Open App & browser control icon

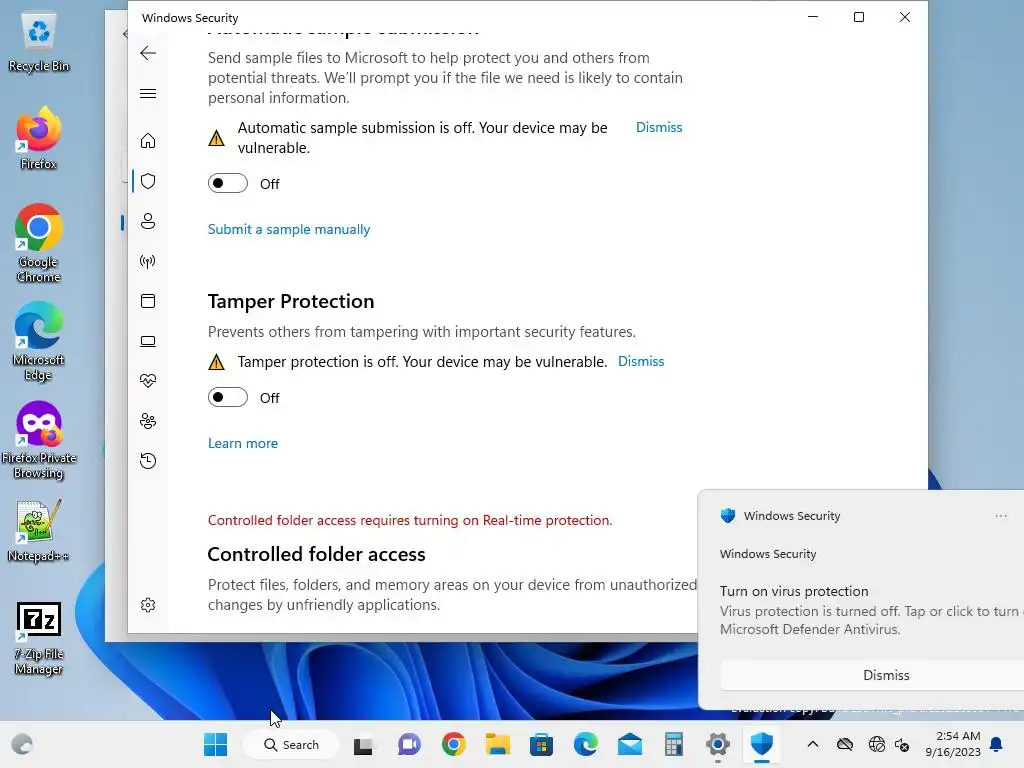tap(148, 301)
